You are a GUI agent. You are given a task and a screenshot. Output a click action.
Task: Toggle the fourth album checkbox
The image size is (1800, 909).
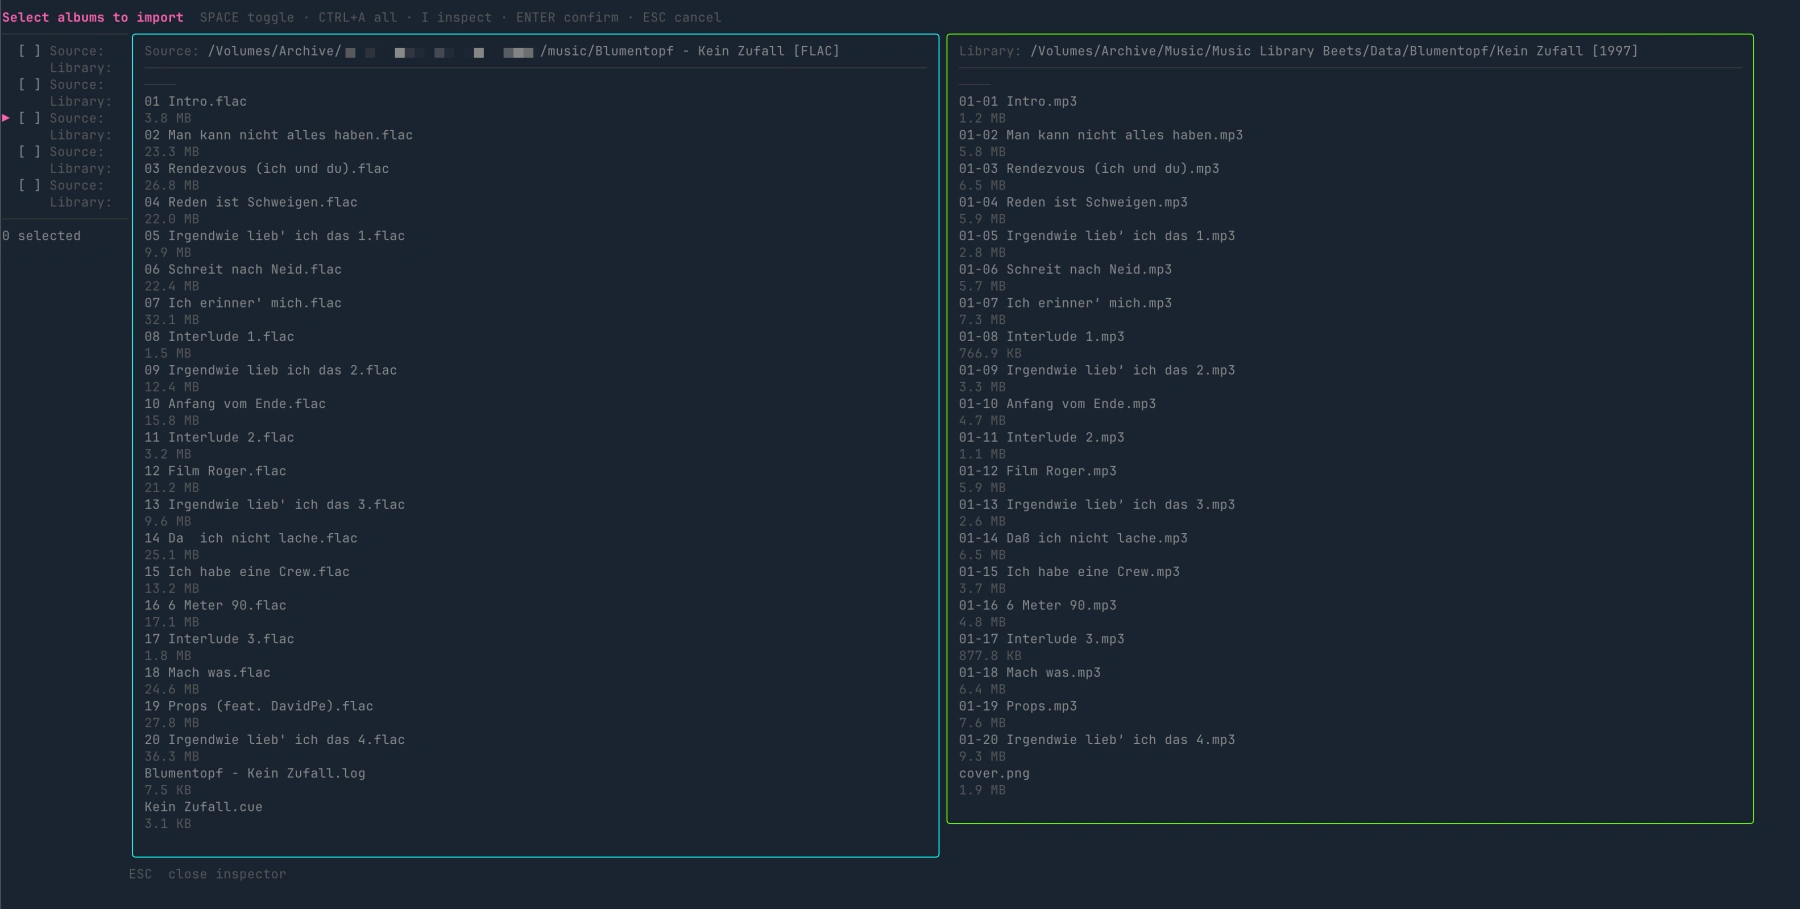tap(30, 152)
